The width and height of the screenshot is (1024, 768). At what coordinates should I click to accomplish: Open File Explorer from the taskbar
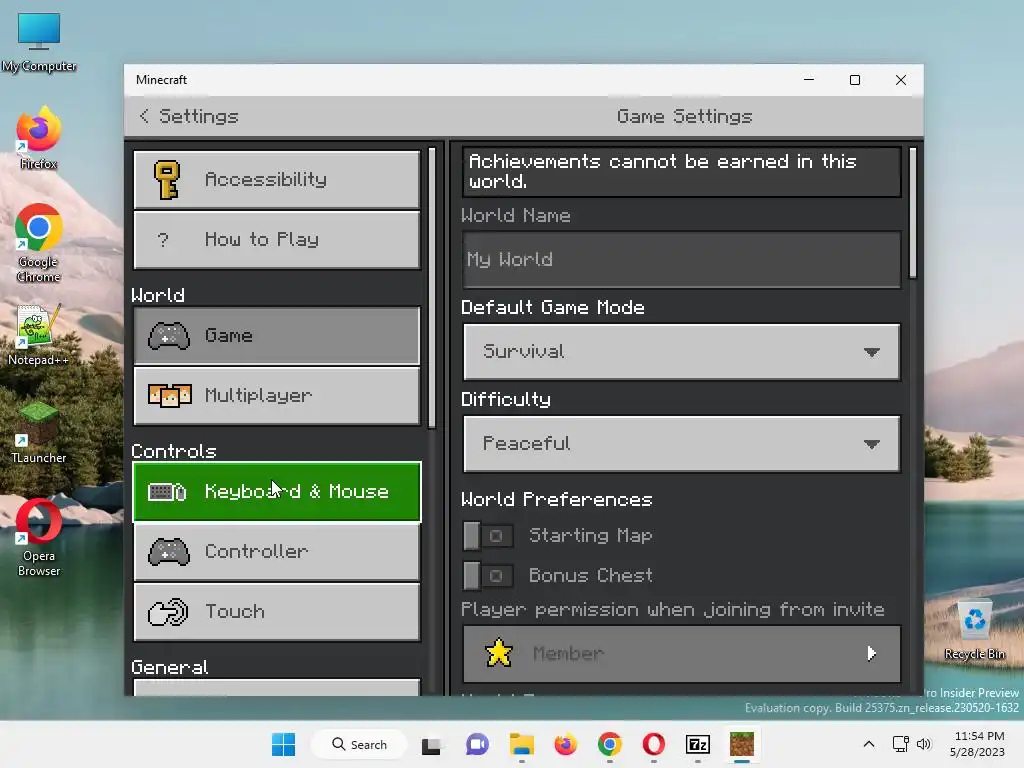tap(522, 744)
